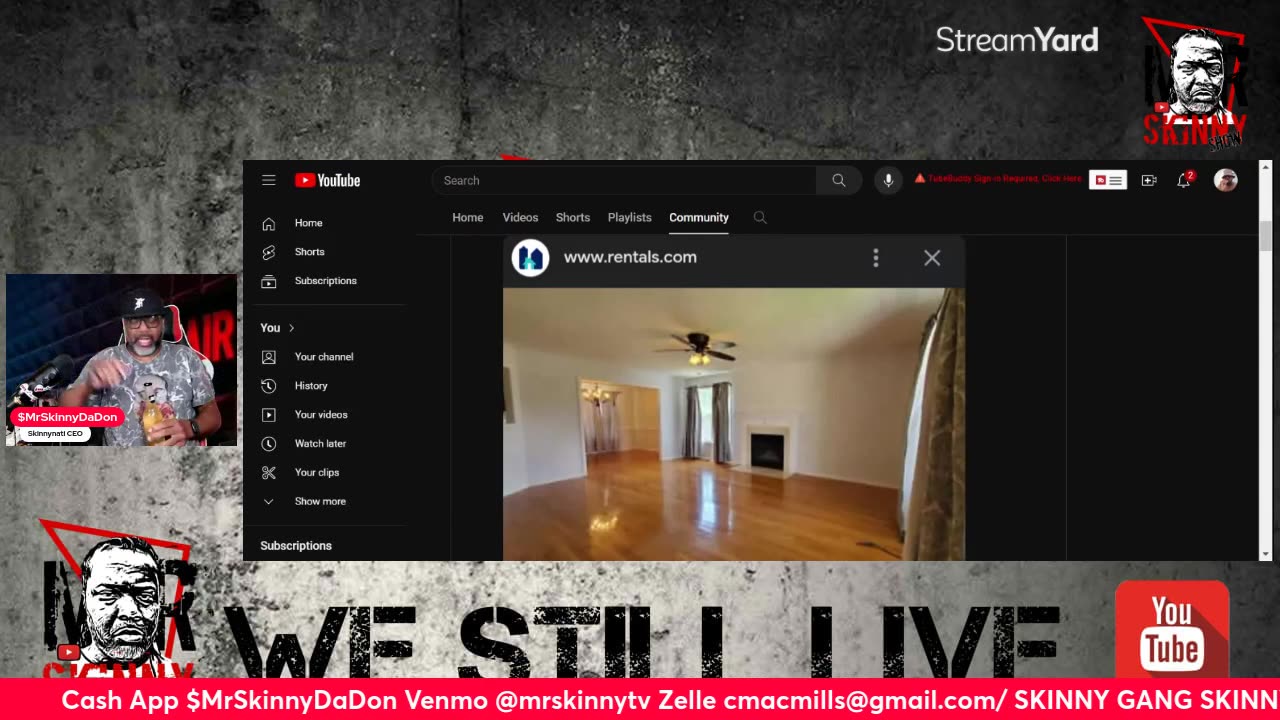Select the Community channel tab
Image resolution: width=1280 pixels, height=720 pixels.
pos(699,217)
